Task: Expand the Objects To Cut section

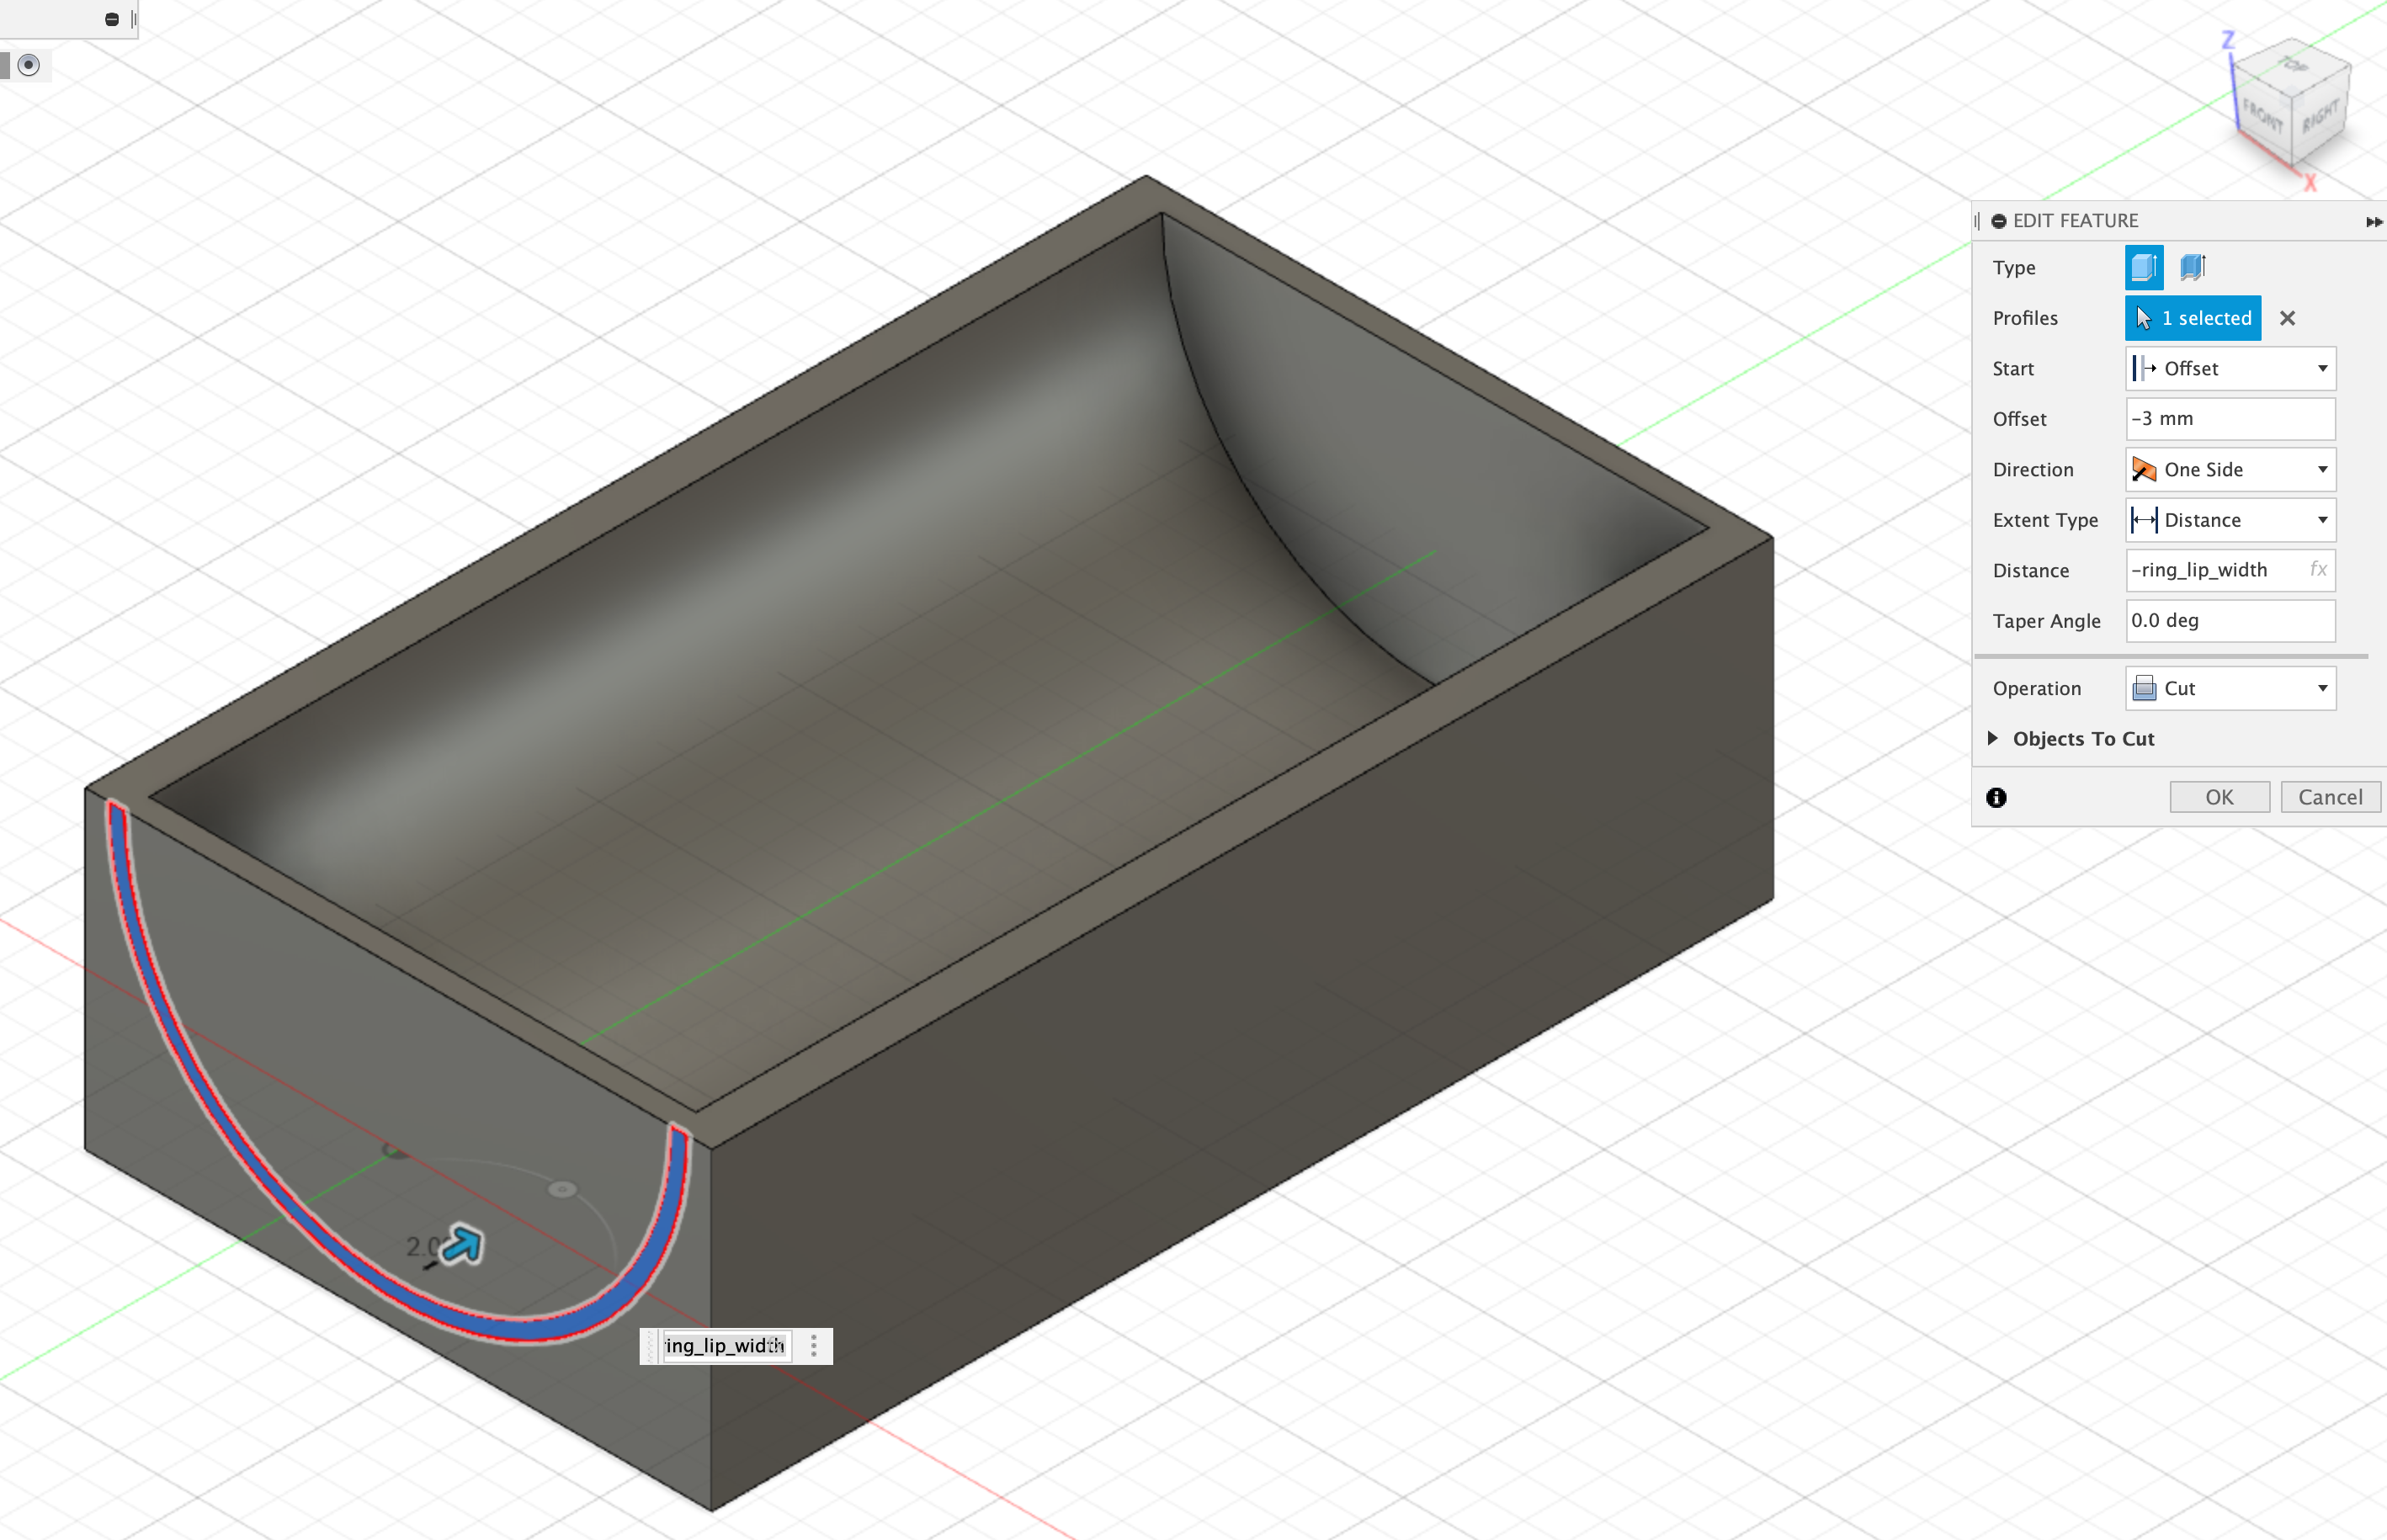Action: pos(1995,739)
